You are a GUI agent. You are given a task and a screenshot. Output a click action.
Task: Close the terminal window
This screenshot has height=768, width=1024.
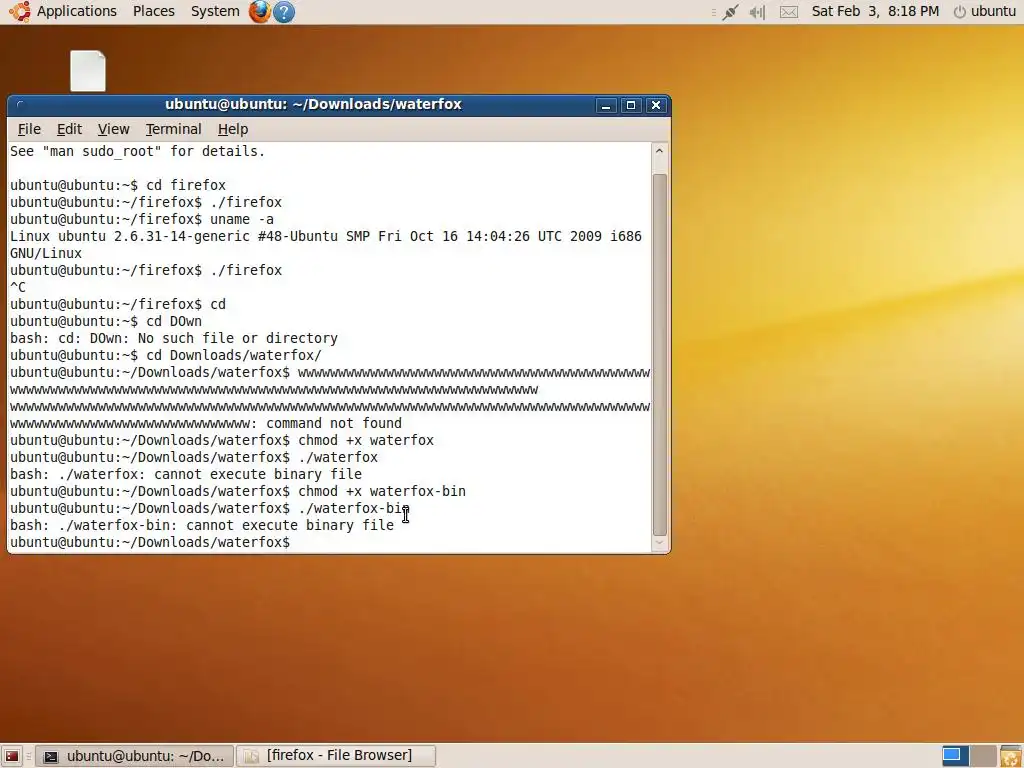[656, 105]
